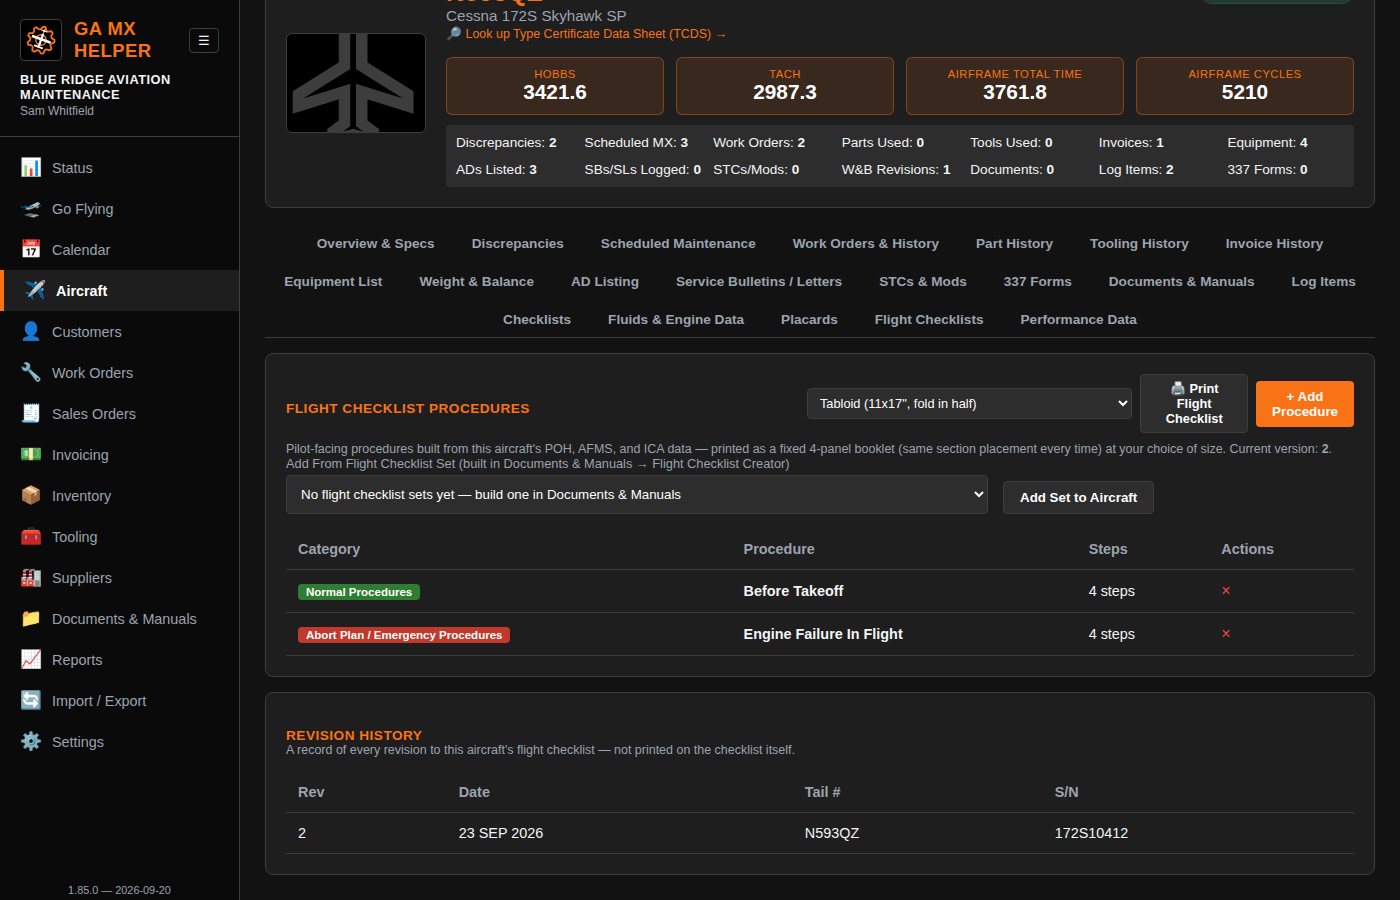Click the Sales Orders receipt icon
1400x900 pixels.
(31, 414)
